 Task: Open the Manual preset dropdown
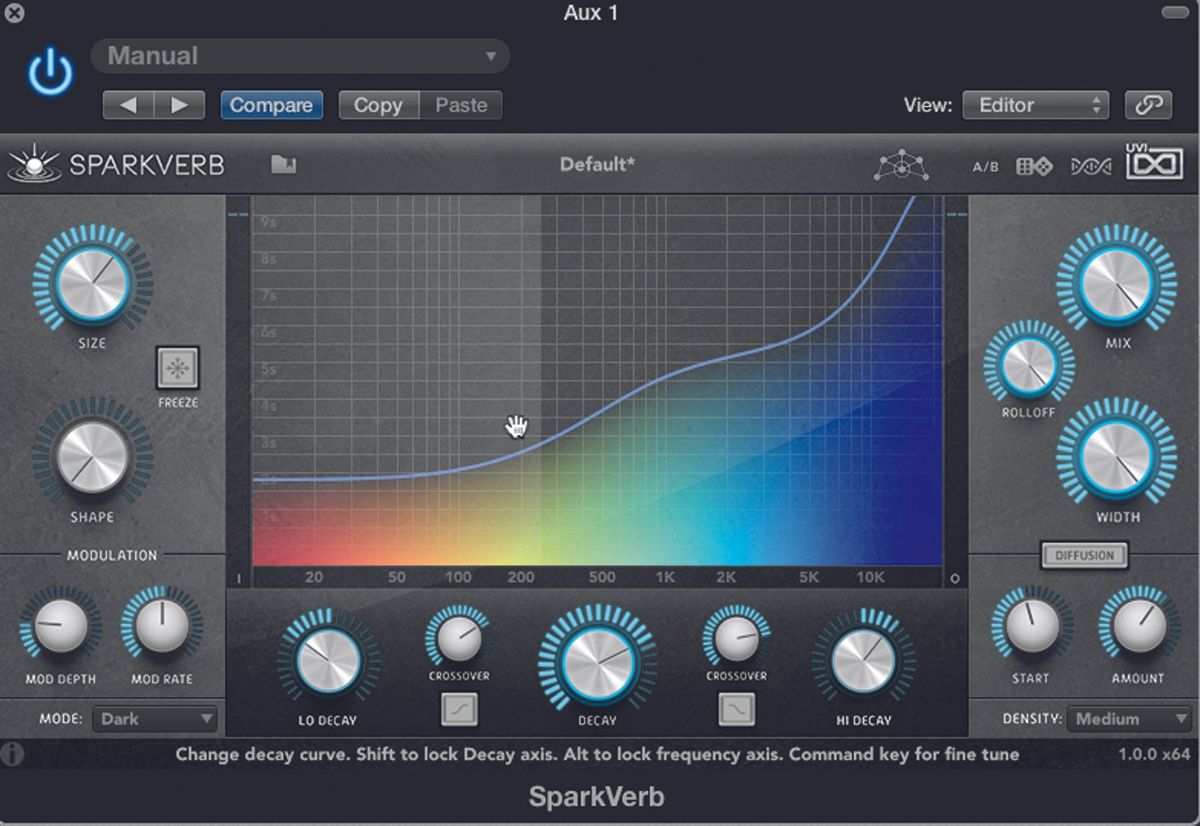[300, 56]
